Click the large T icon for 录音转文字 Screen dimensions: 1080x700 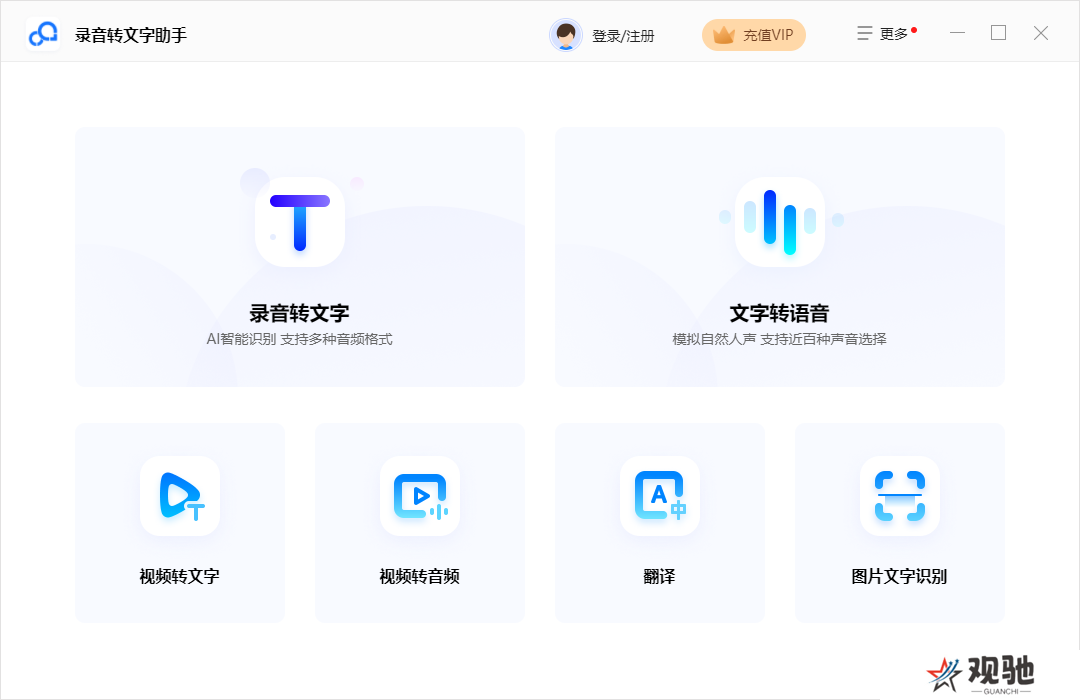click(300, 222)
